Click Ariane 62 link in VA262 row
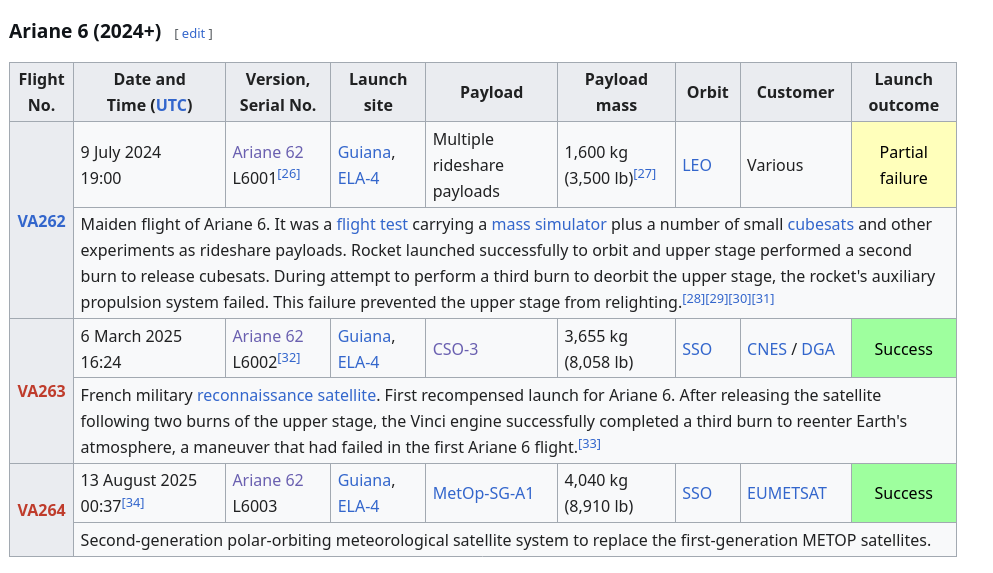993x573 pixels. [x=268, y=152]
